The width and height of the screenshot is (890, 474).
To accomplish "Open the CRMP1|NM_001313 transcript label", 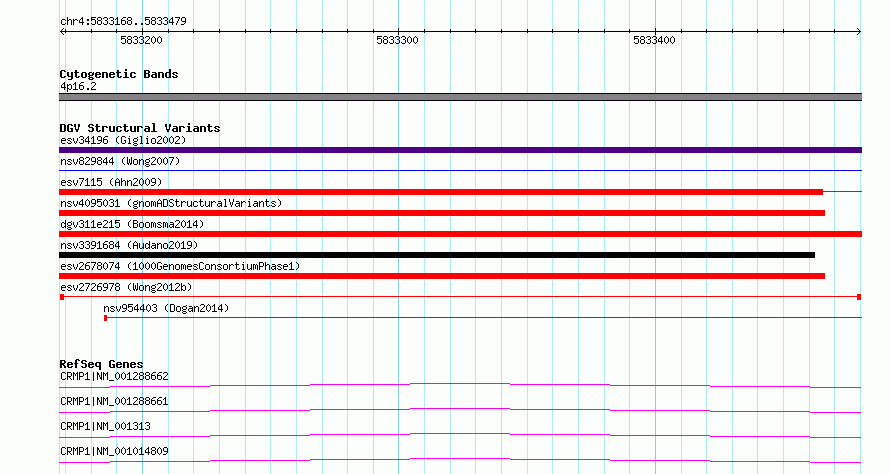I will [x=105, y=426].
